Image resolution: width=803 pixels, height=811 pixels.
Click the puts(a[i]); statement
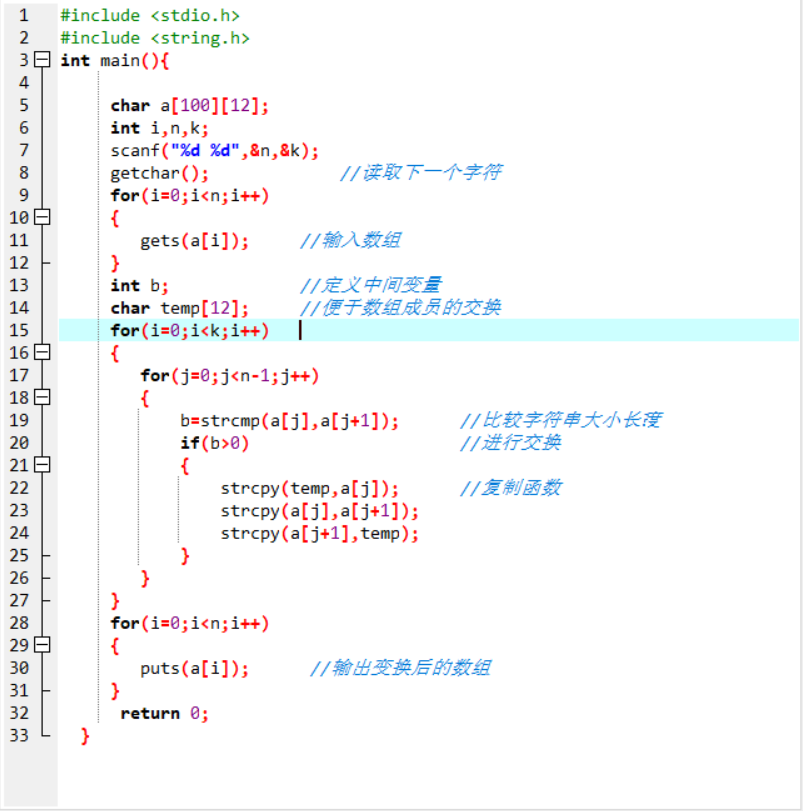tap(194, 669)
